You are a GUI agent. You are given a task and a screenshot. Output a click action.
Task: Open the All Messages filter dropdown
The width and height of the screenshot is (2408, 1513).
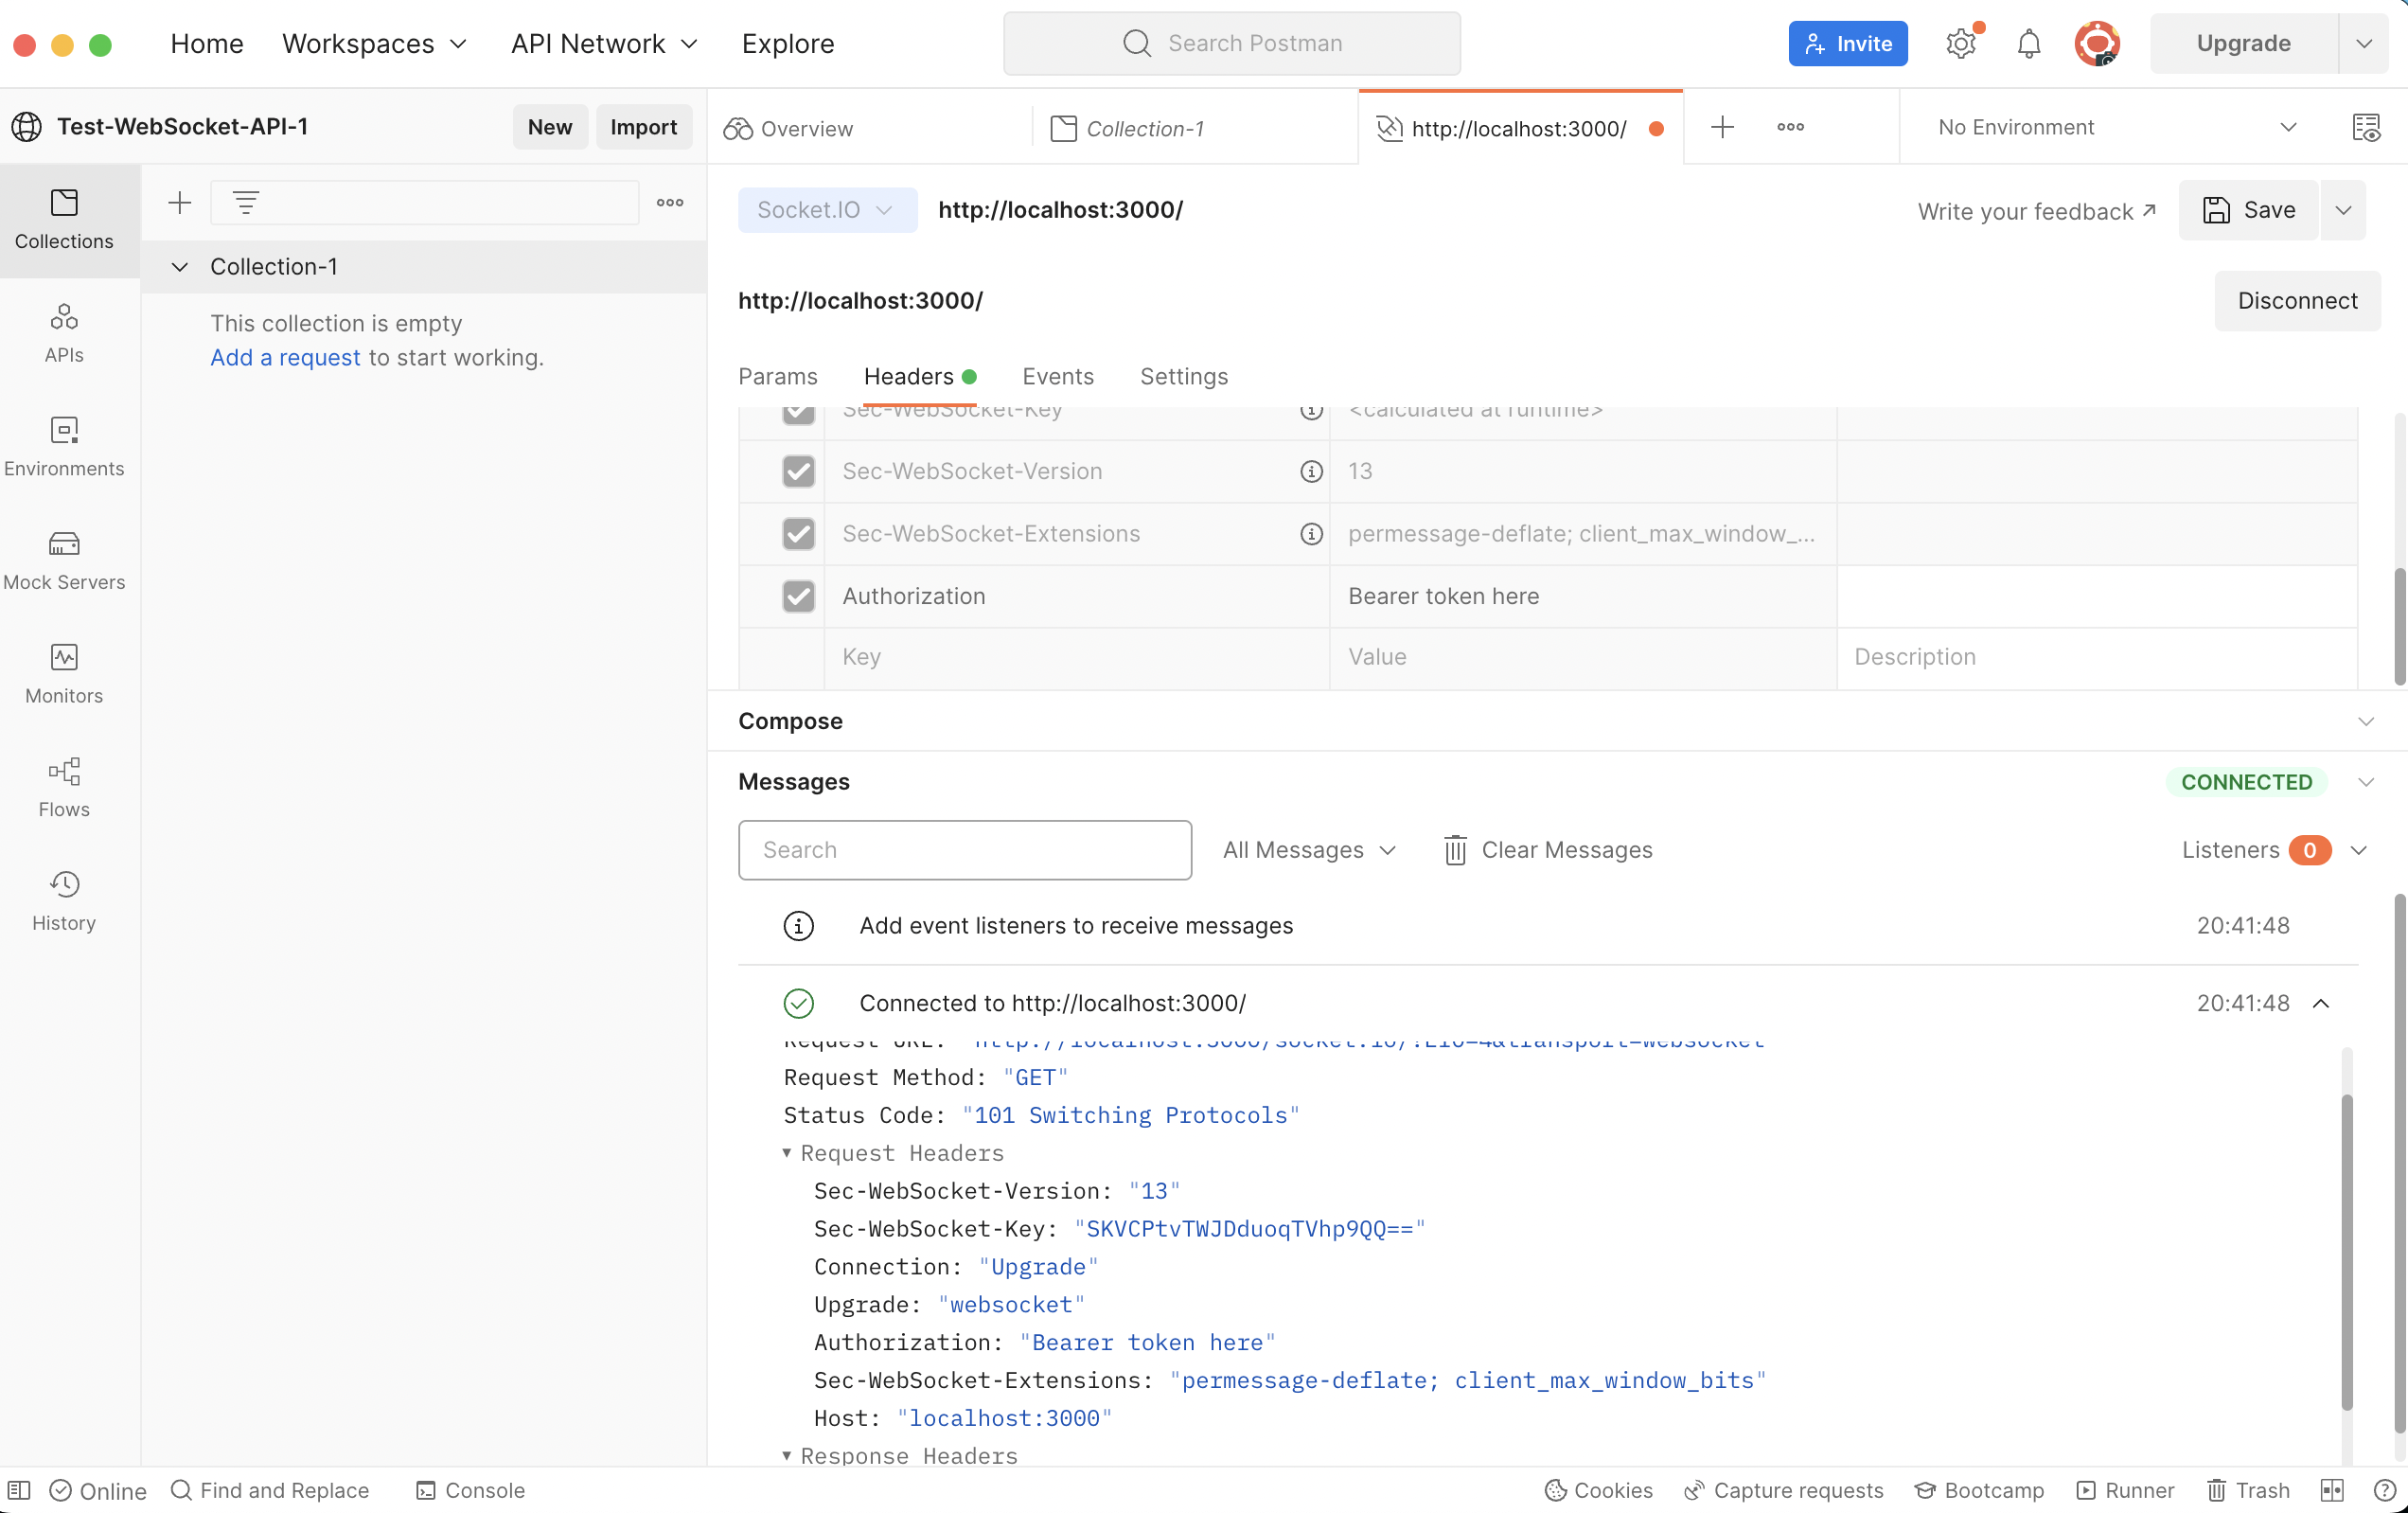pos(1308,850)
